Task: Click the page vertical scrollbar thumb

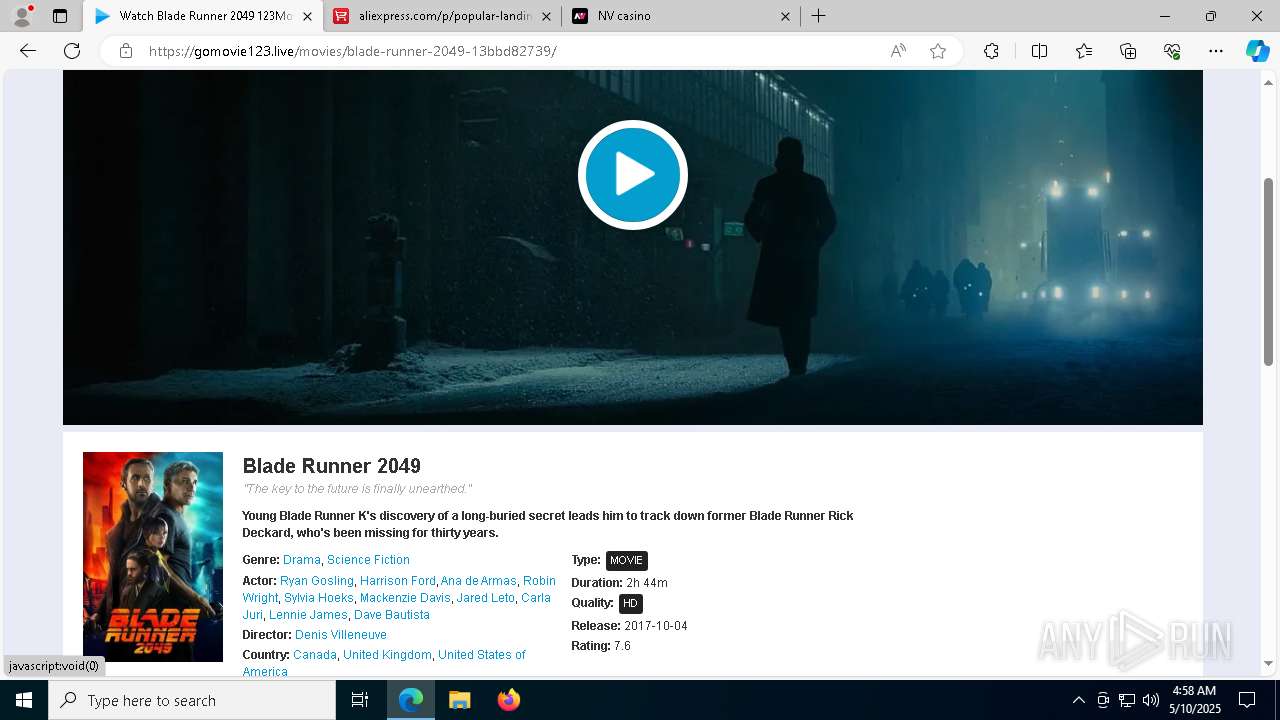Action: [x=1269, y=272]
